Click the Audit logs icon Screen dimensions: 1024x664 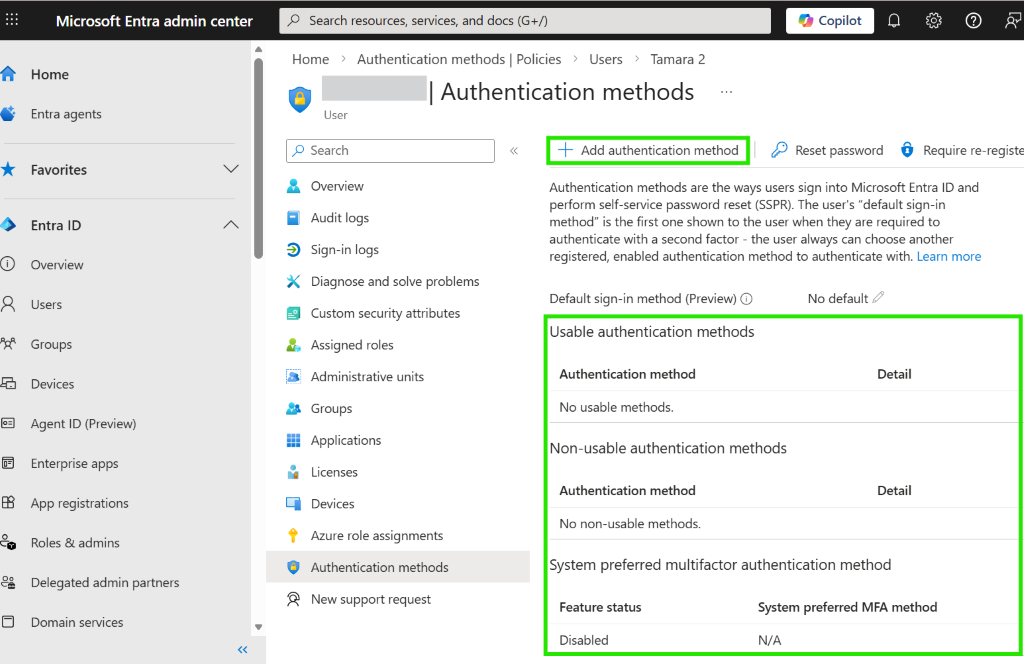click(293, 218)
